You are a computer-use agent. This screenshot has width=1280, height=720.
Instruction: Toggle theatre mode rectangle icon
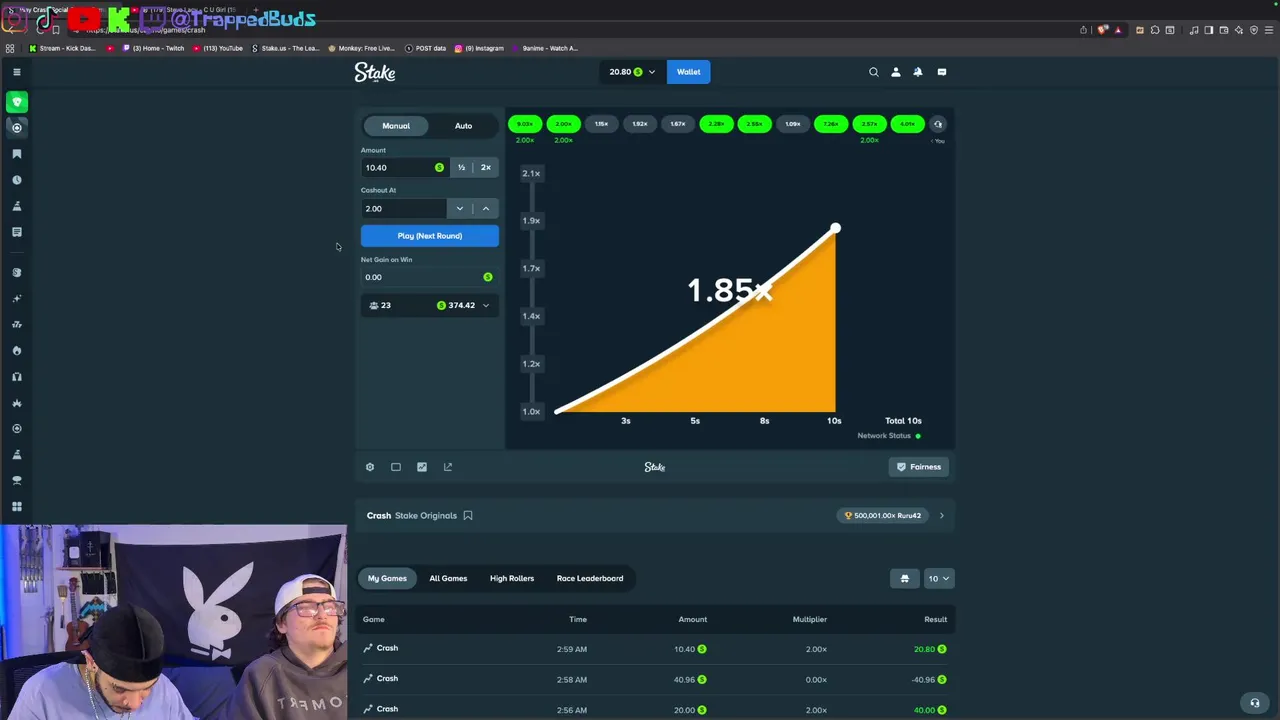click(x=396, y=467)
